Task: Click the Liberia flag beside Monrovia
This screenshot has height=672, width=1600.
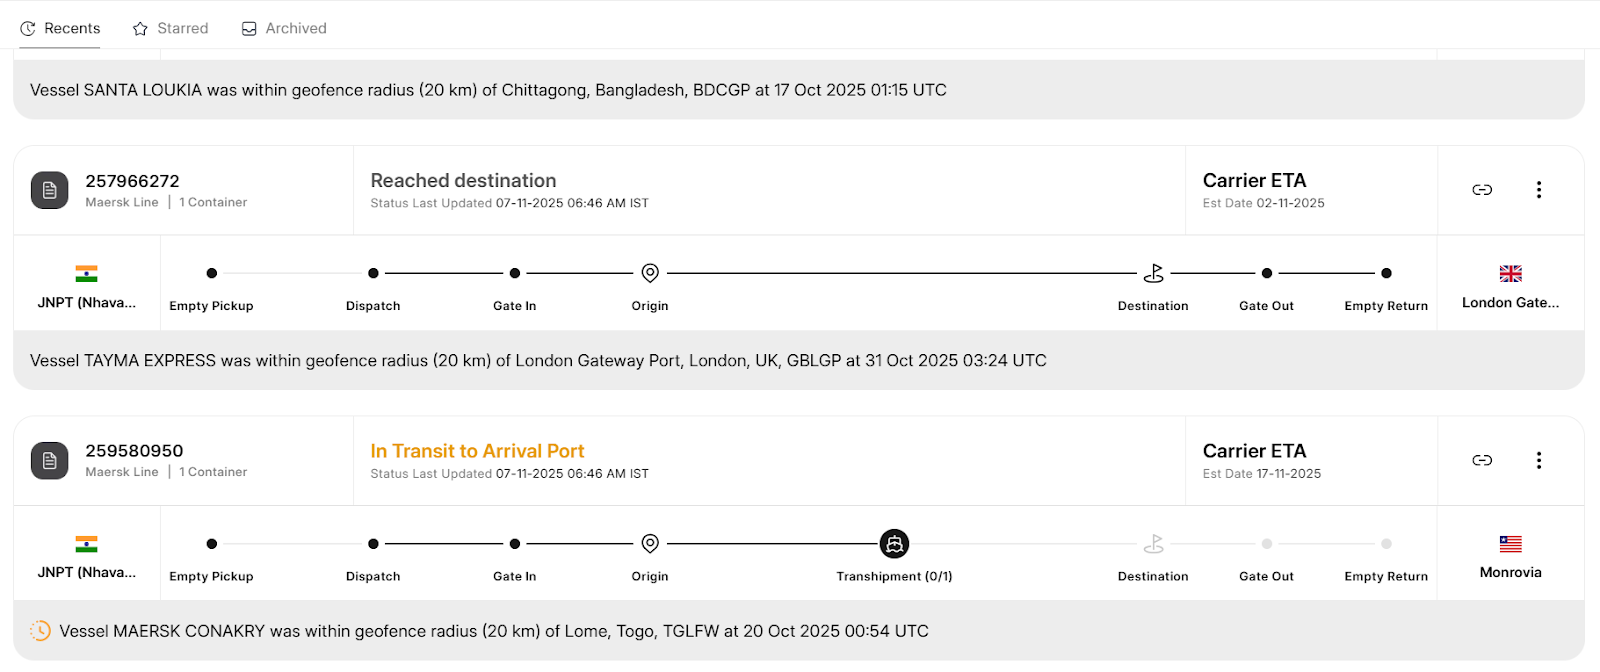Action: click(x=1509, y=544)
